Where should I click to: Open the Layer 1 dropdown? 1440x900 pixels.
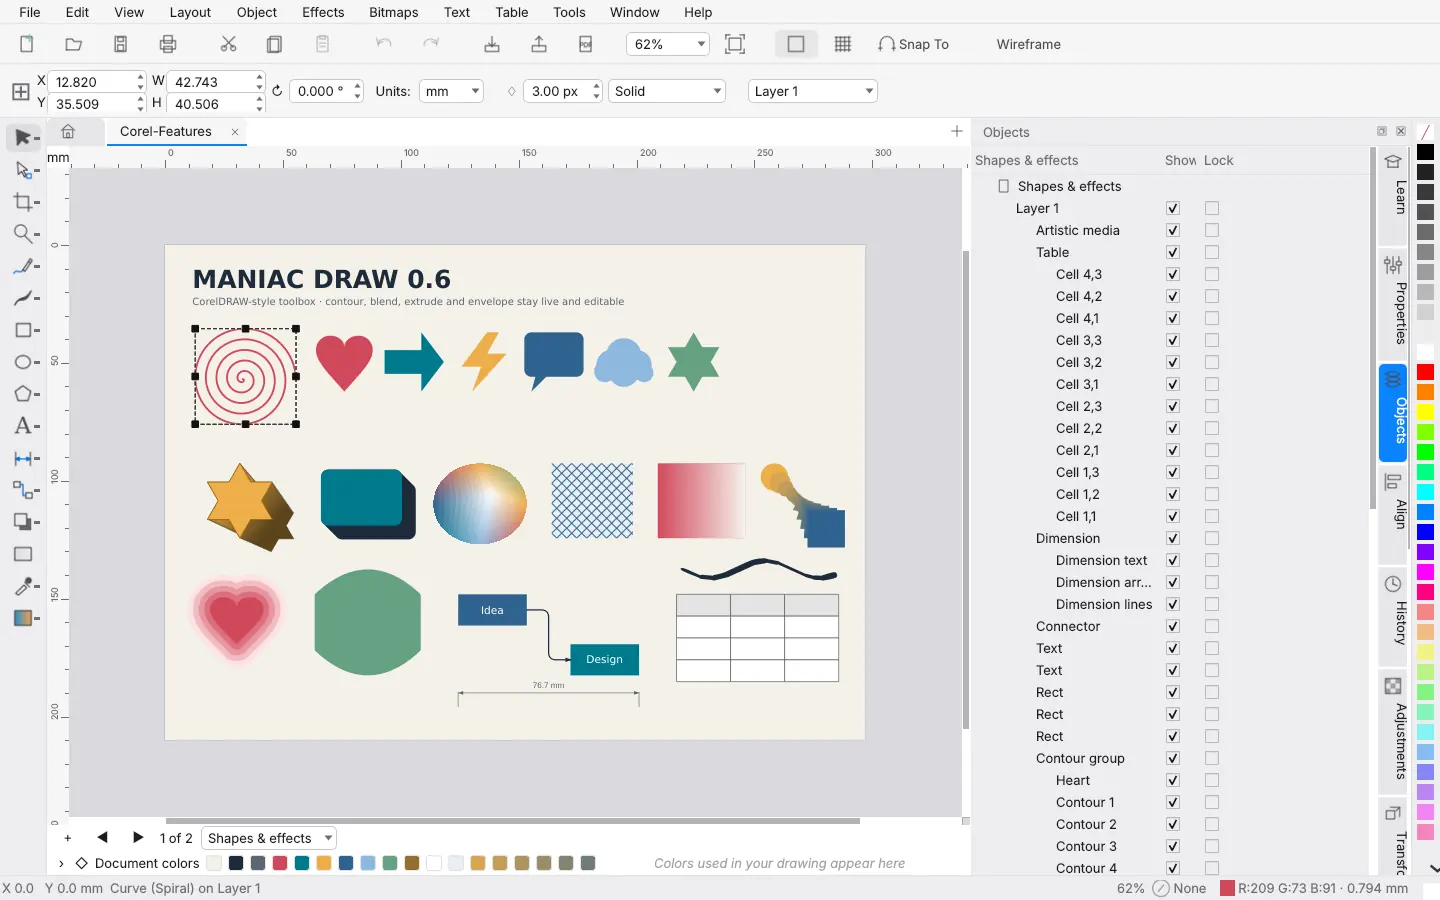[813, 91]
